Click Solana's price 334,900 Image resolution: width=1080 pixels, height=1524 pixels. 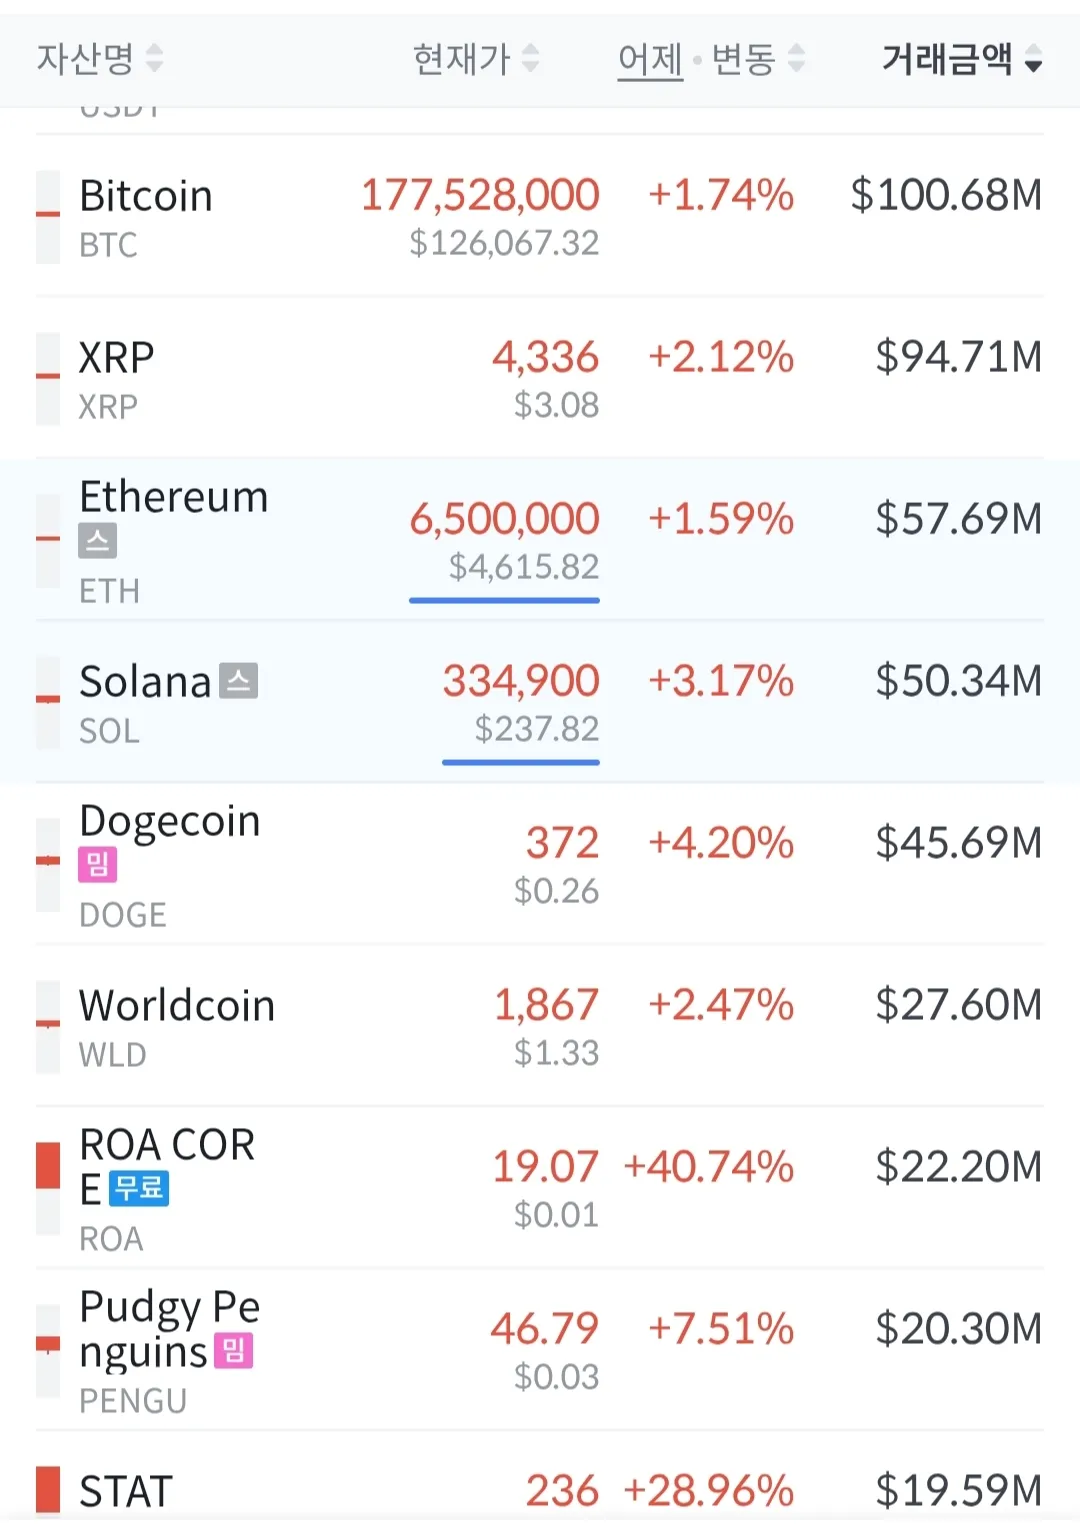(x=521, y=681)
